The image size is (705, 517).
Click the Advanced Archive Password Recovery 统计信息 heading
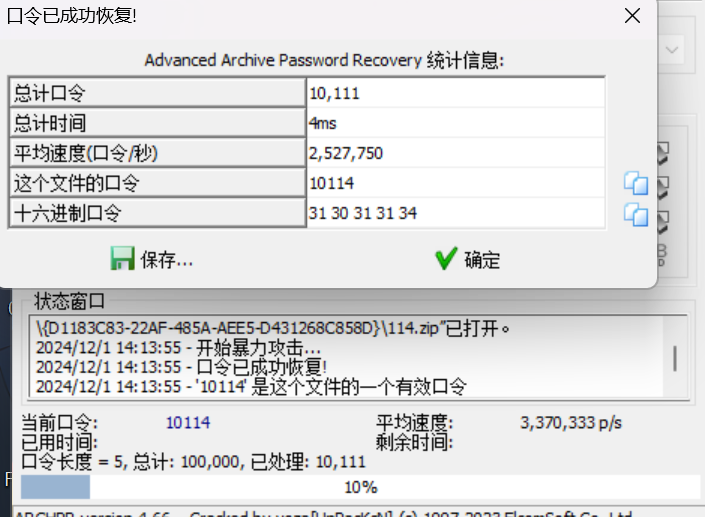click(x=324, y=60)
